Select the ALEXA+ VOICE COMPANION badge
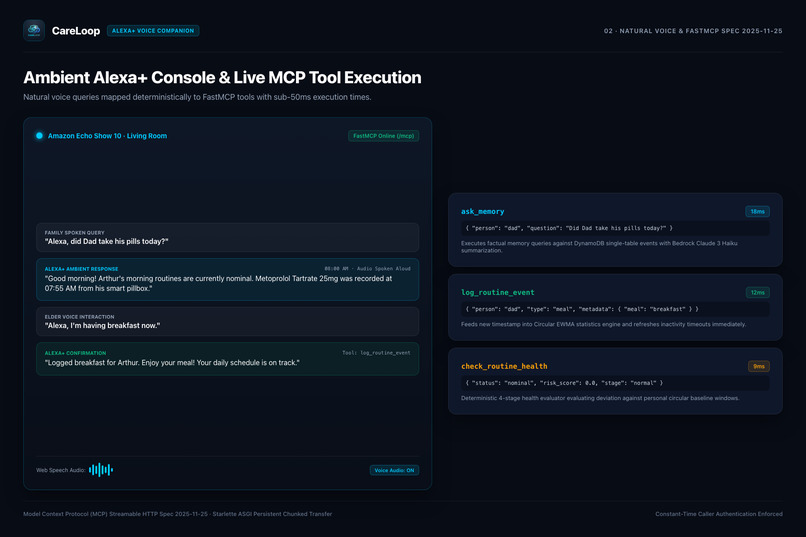Viewport: 806px width, 537px height. coord(153,31)
